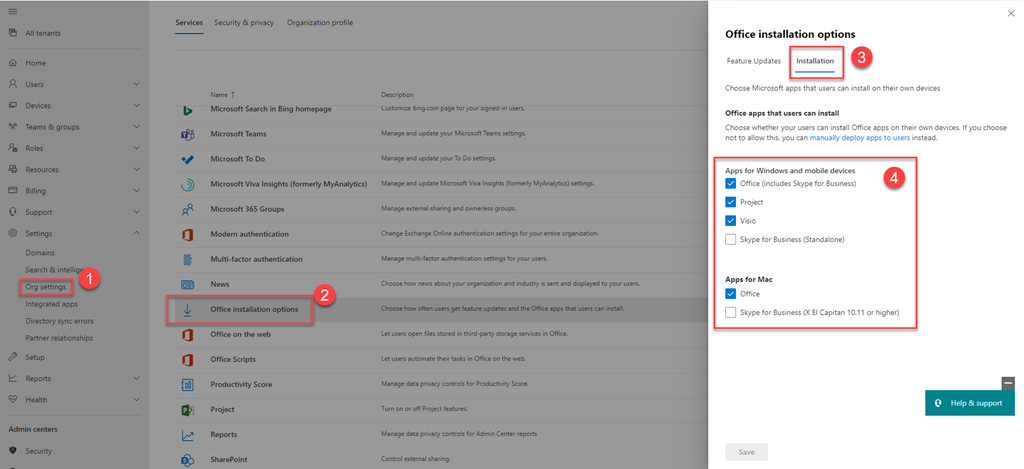The width and height of the screenshot is (1024, 469).
Task: Click the Support headset icon
Action: pyautogui.click(x=12, y=212)
